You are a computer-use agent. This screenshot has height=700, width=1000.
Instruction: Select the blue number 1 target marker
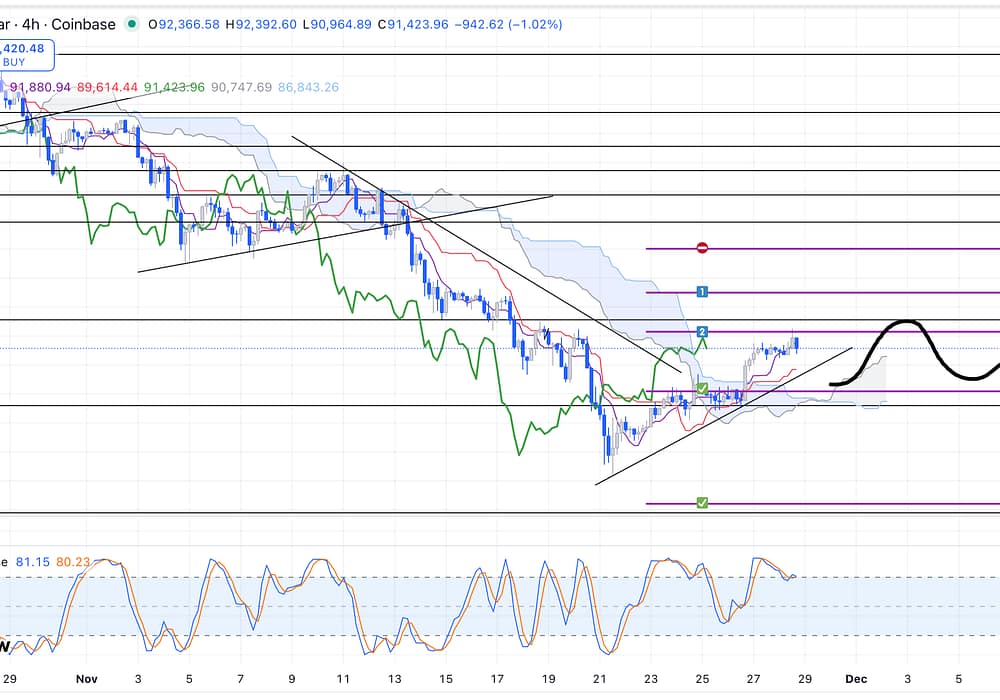point(702,292)
